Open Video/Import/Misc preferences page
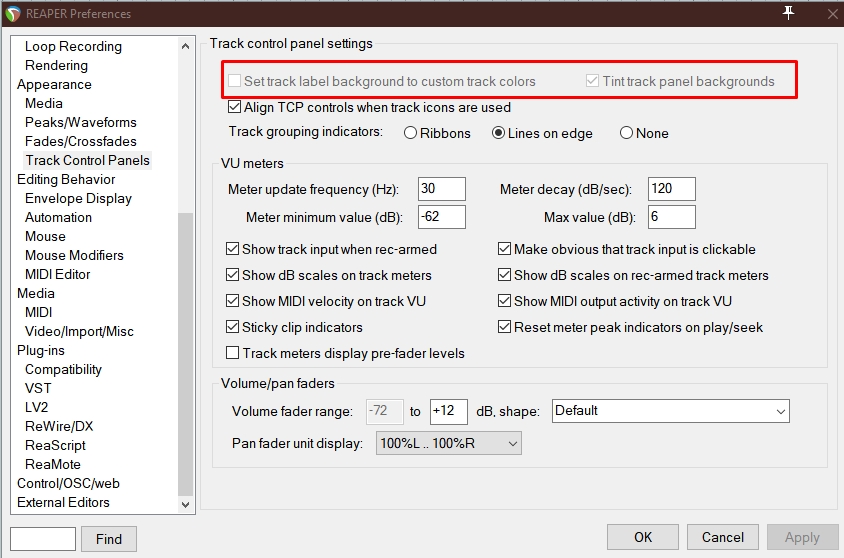844x558 pixels. coord(79,331)
